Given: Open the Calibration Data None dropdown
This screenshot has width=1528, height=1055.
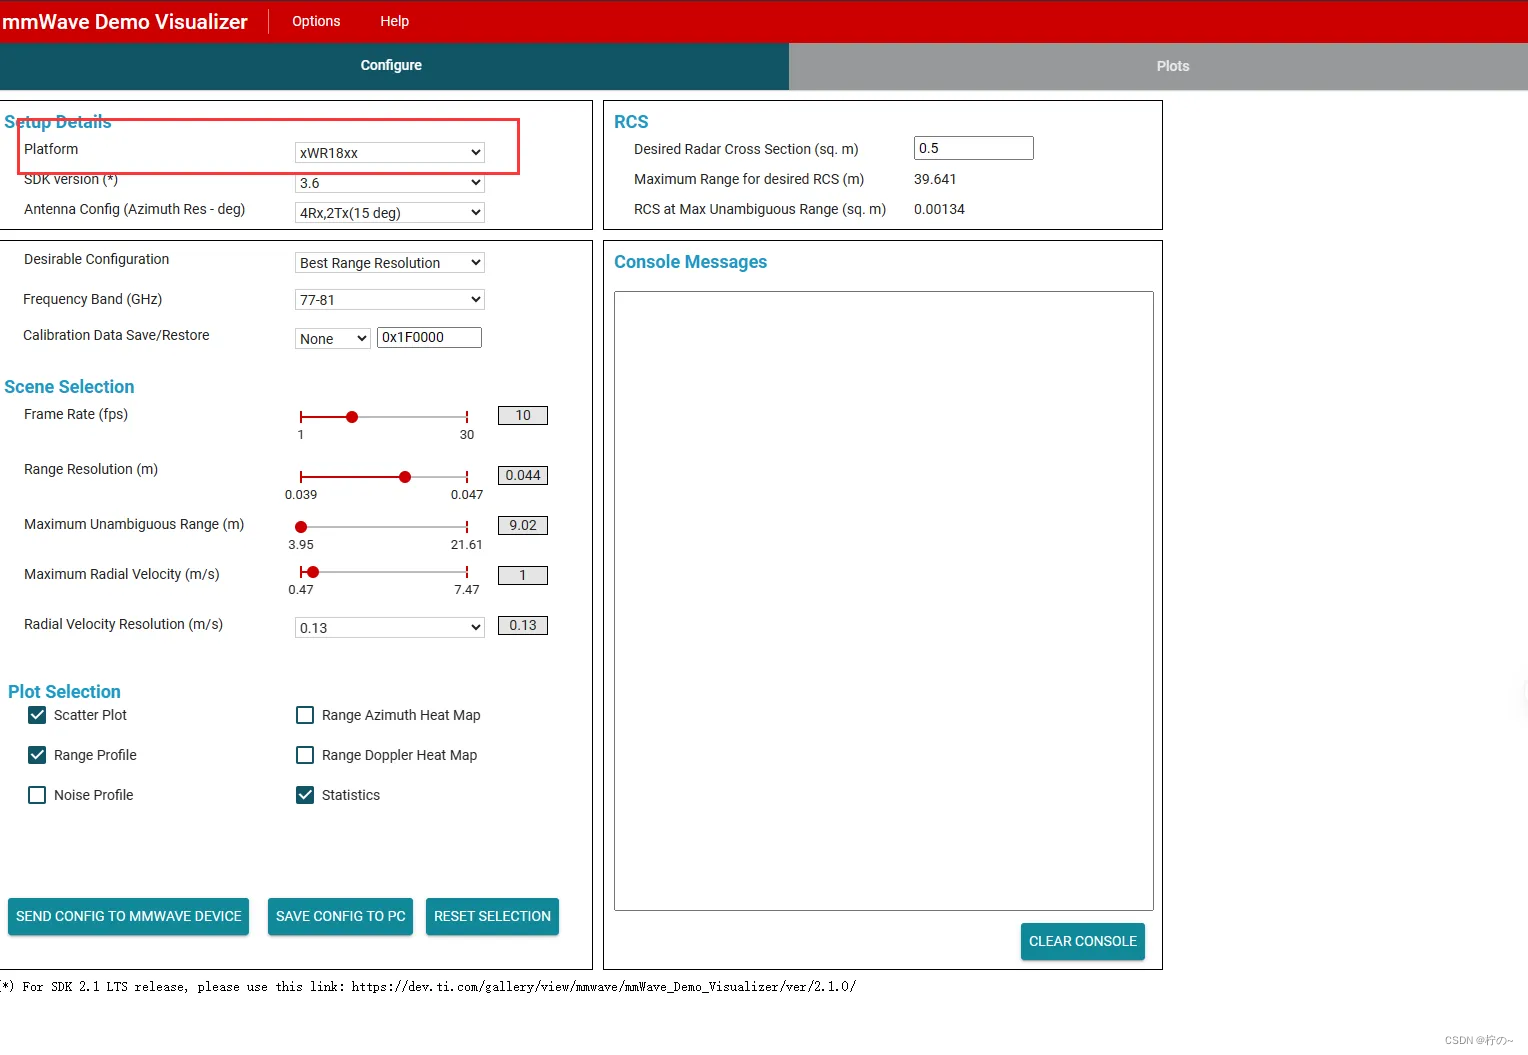Looking at the screenshot, I should [333, 339].
